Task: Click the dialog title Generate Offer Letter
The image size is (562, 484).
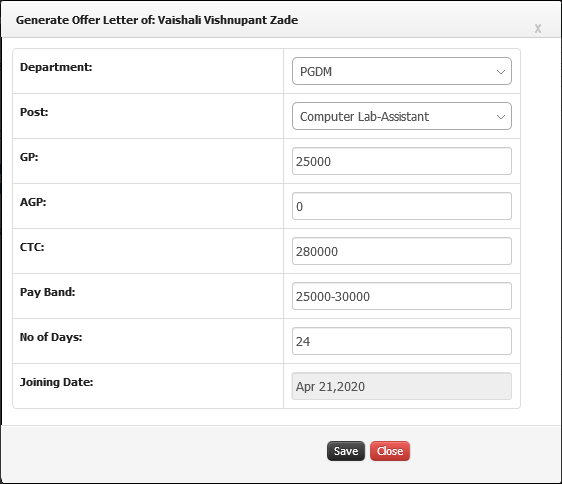Action: coord(157,20)
